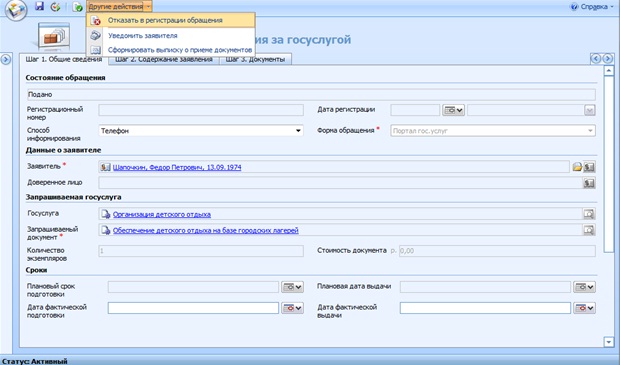
Task: Open the Способ информирования Телефон dropdown
Action: 201,130
